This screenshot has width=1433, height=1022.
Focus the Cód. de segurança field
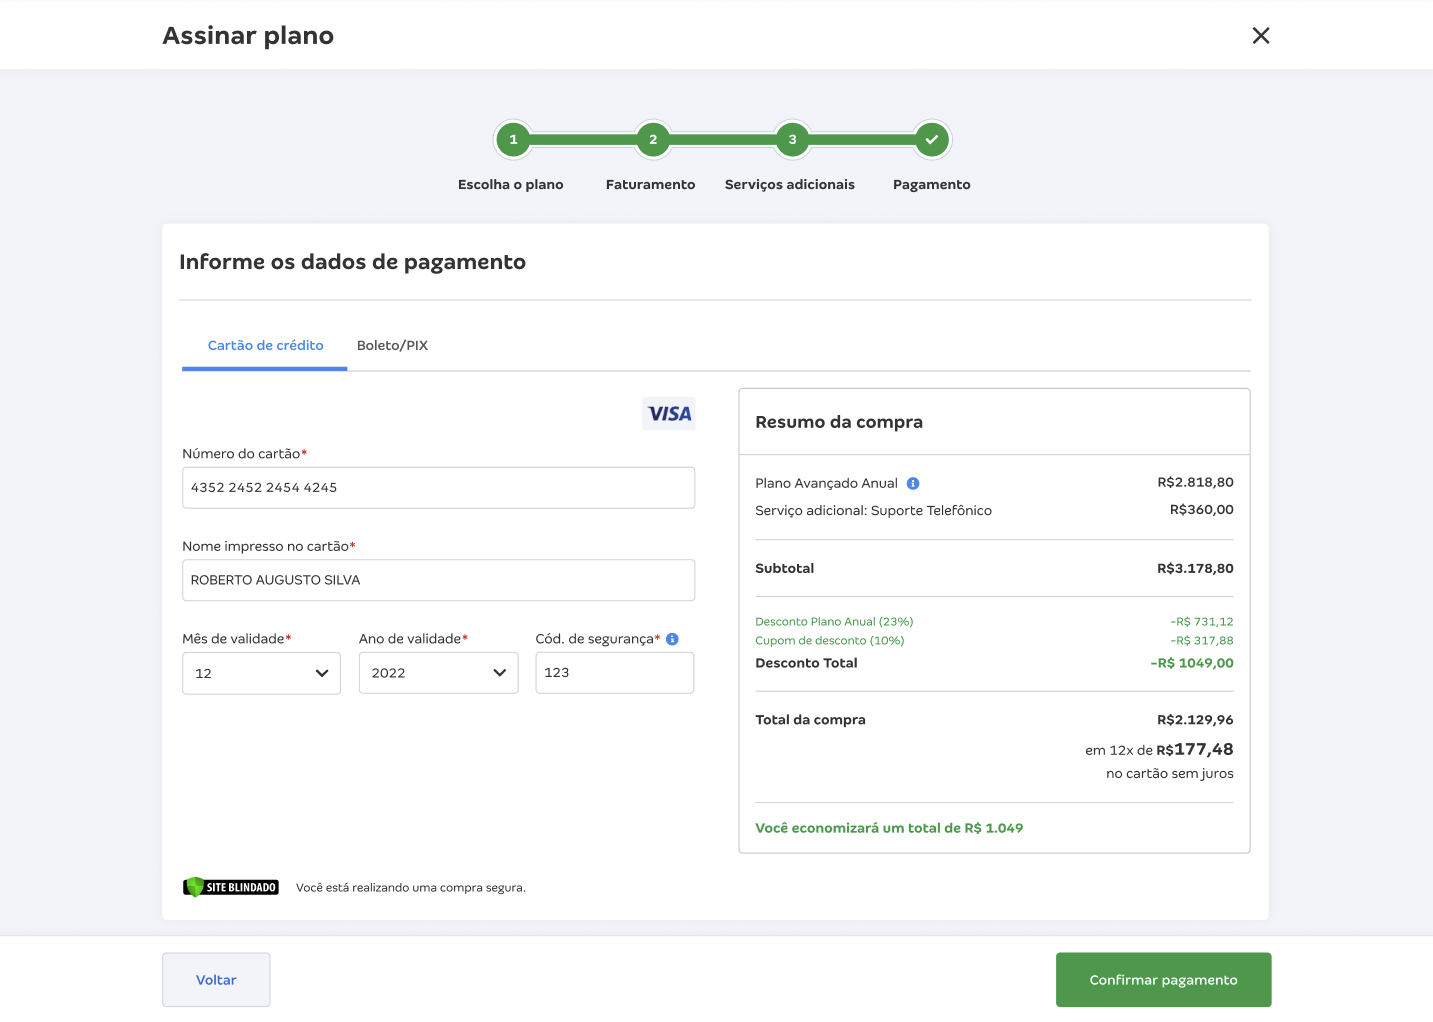pyautogui.click(x=615, y=673)
